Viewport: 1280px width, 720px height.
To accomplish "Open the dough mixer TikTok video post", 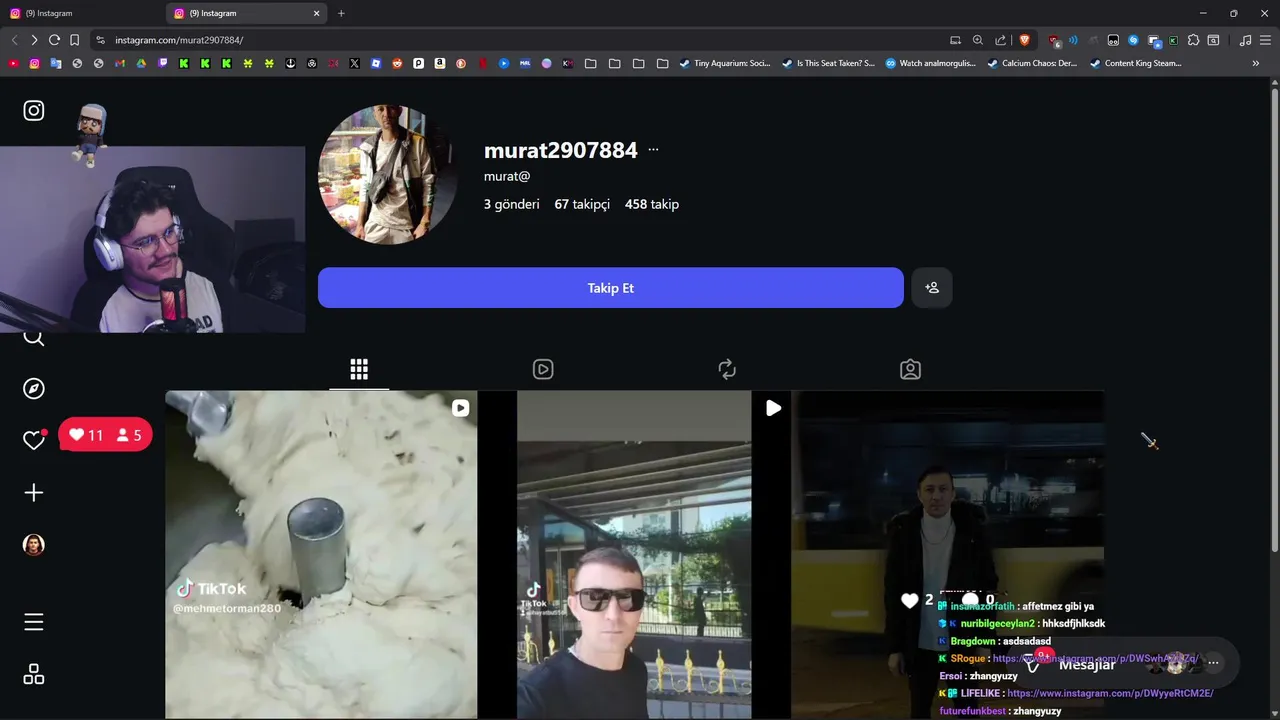I will (x=321, y=554).
